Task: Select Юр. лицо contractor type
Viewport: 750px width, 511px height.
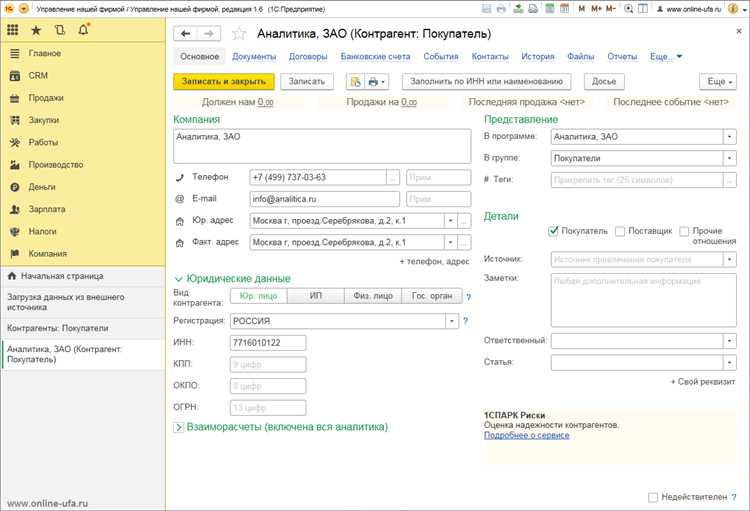Action: pyautogui.click(x=258, y=296)
